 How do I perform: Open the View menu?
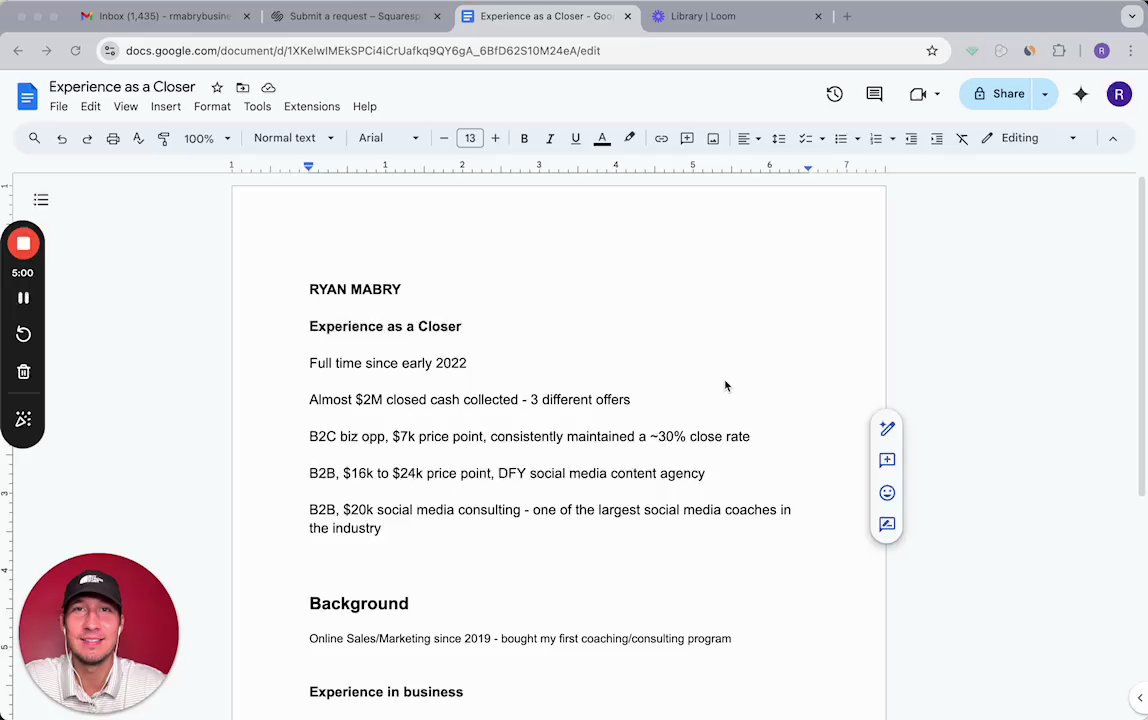[x=126, y=106]
